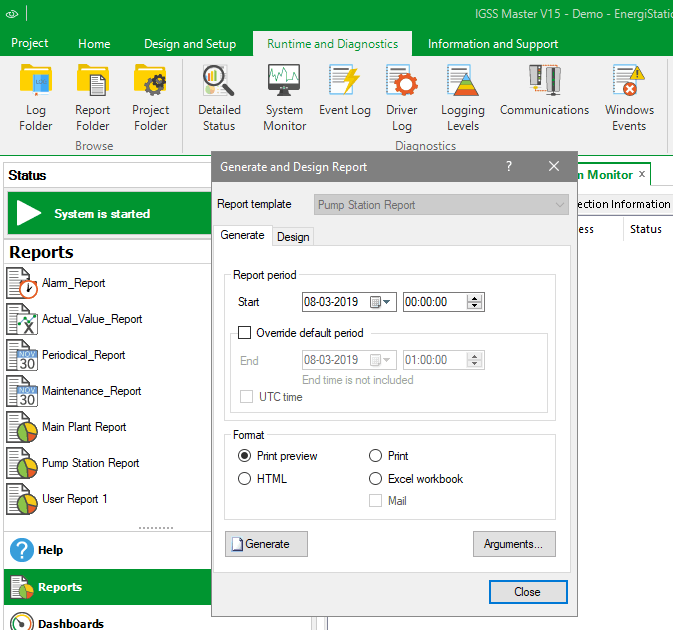673x630 pixels.
Task: Click the Start time spinner arrows
Action: point(475,302)
